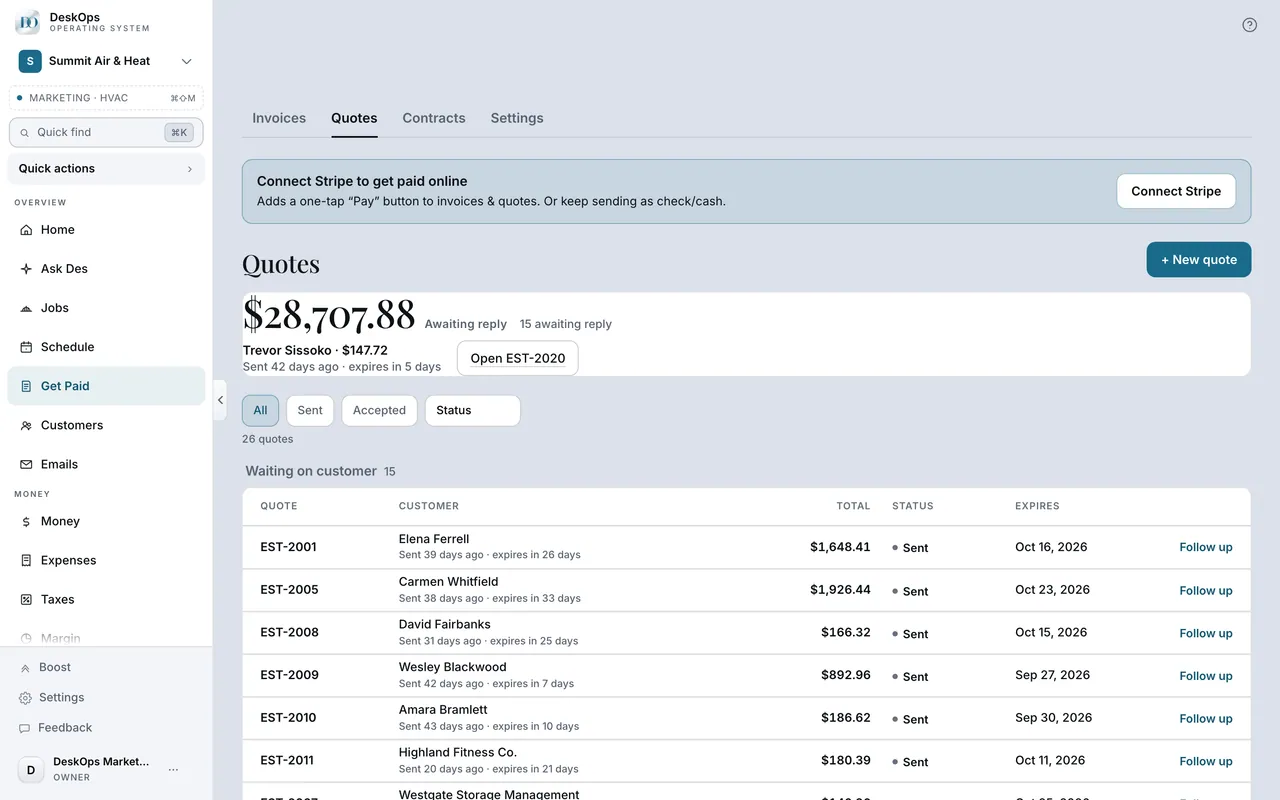The image size is (1280, 800).
Task: Expand Quick actions chevron
Action: [x=190, y=169]
